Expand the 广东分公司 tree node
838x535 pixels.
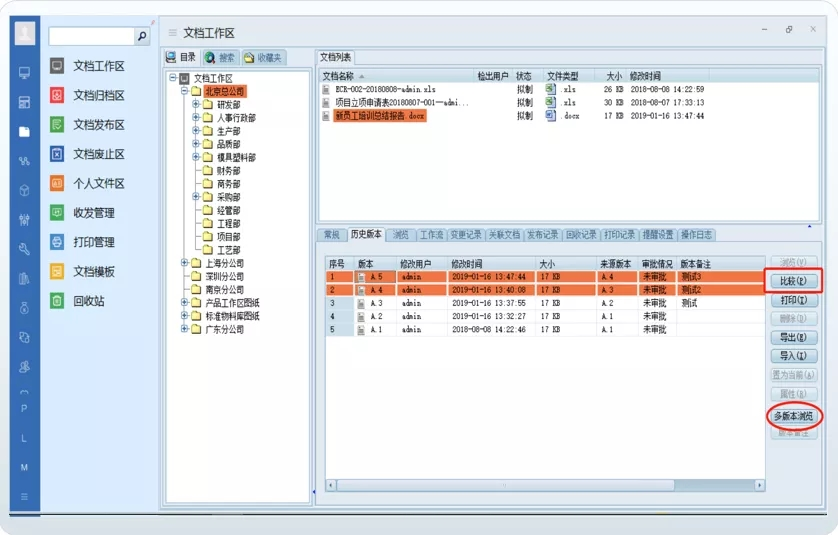tap(184, 329)
